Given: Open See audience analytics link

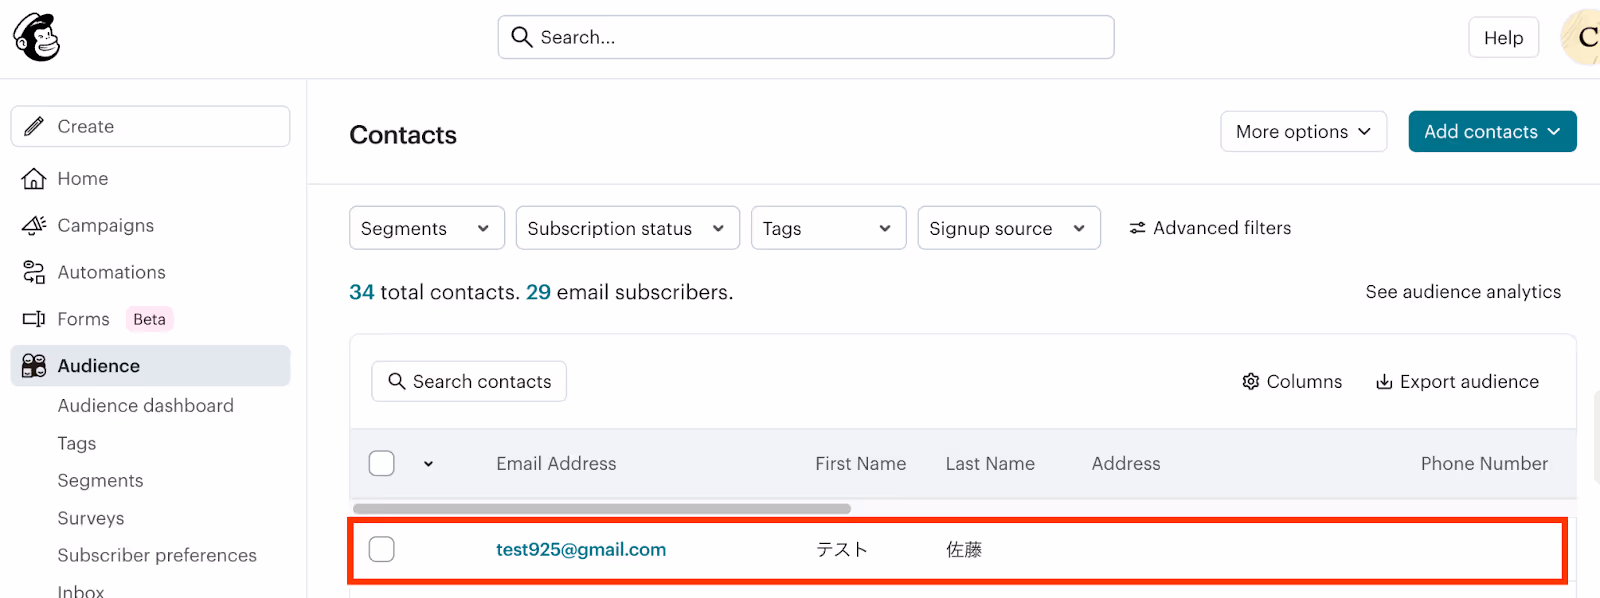Looking at the screenshot, I should pos(1463,291).
